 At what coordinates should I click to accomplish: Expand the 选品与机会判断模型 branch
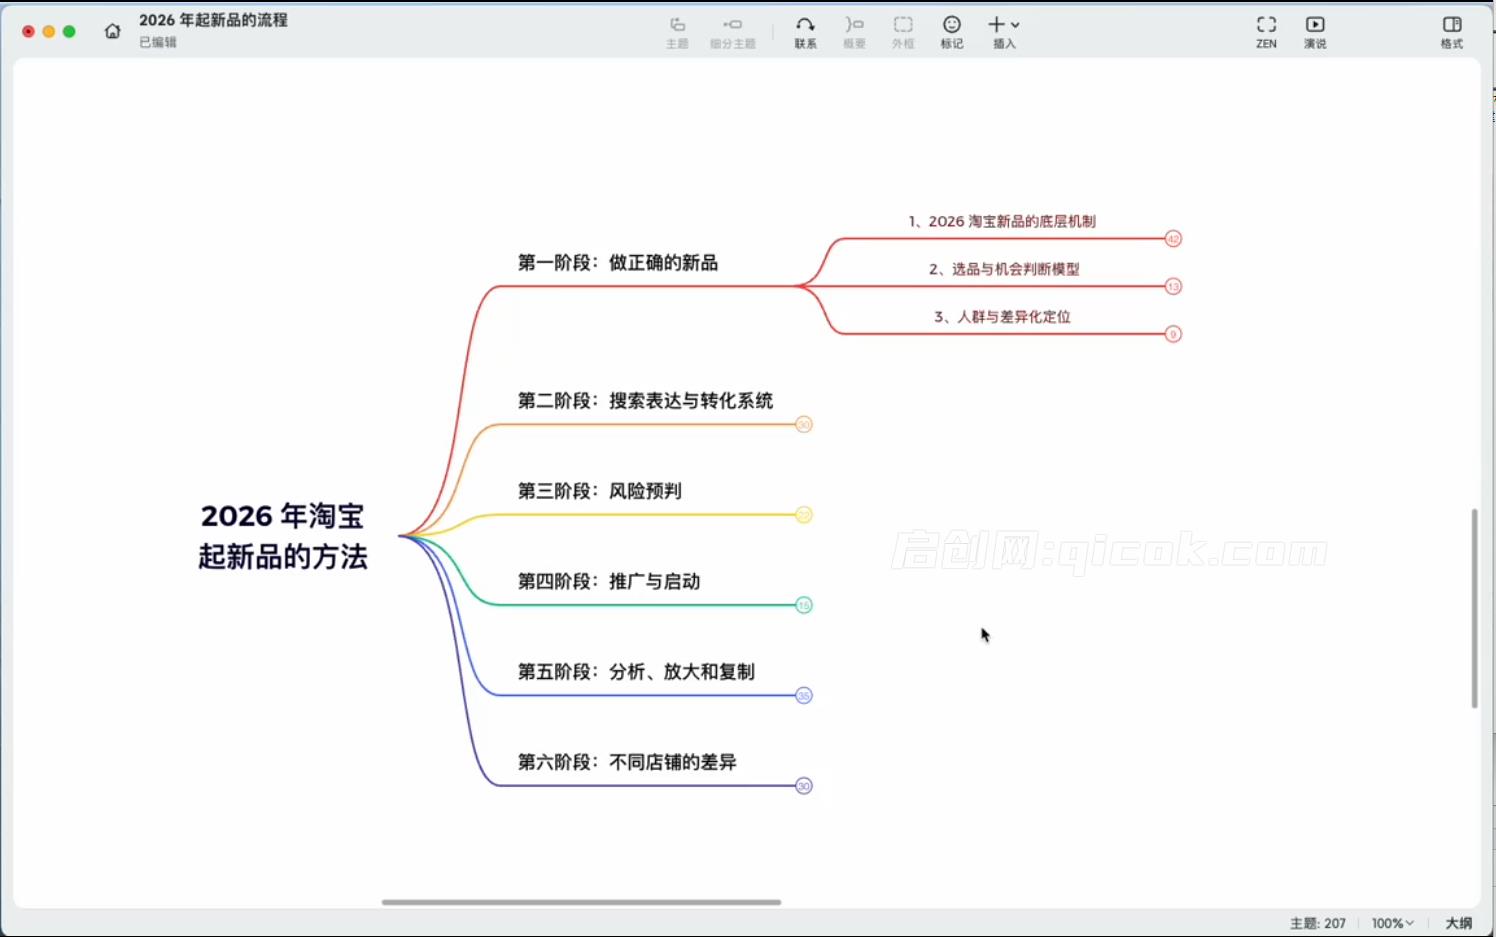1173,287
